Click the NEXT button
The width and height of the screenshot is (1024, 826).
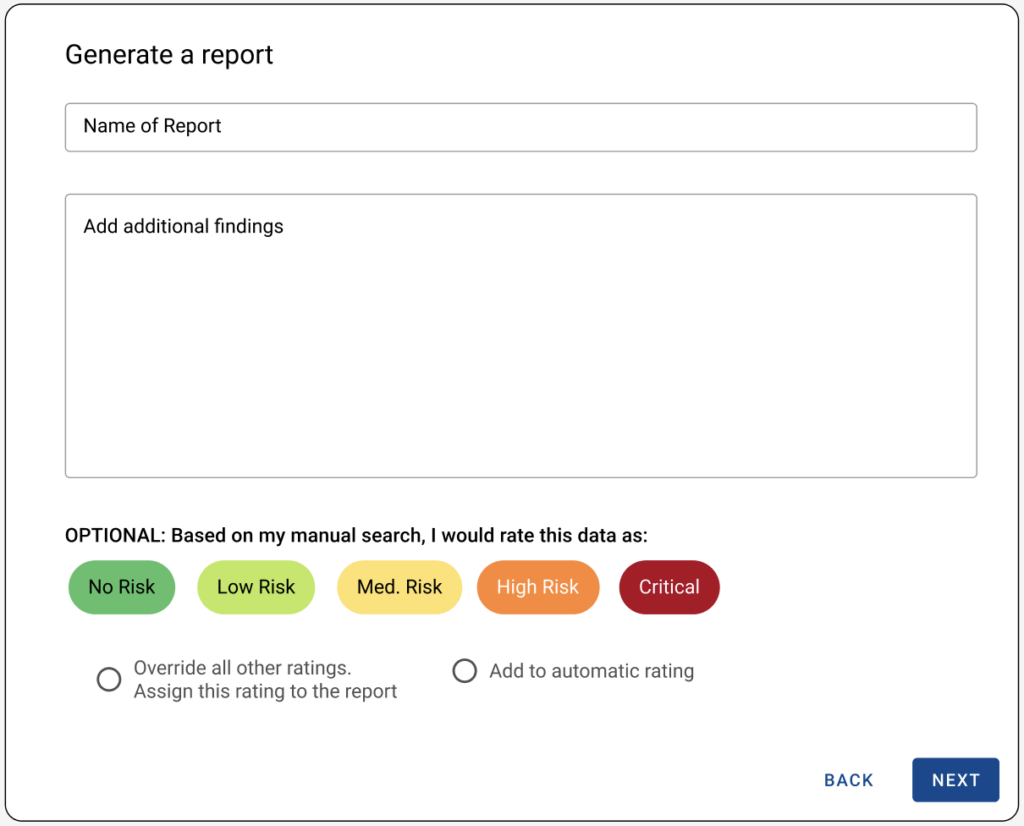955,780
